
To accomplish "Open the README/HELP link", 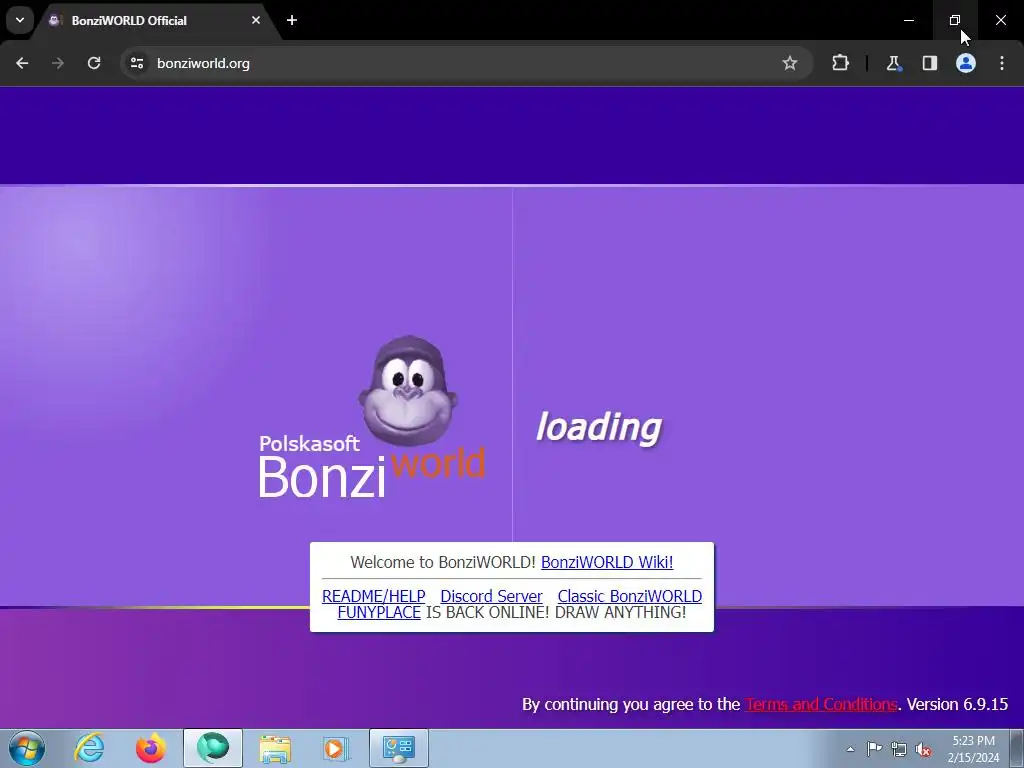I will click(374, 596).
